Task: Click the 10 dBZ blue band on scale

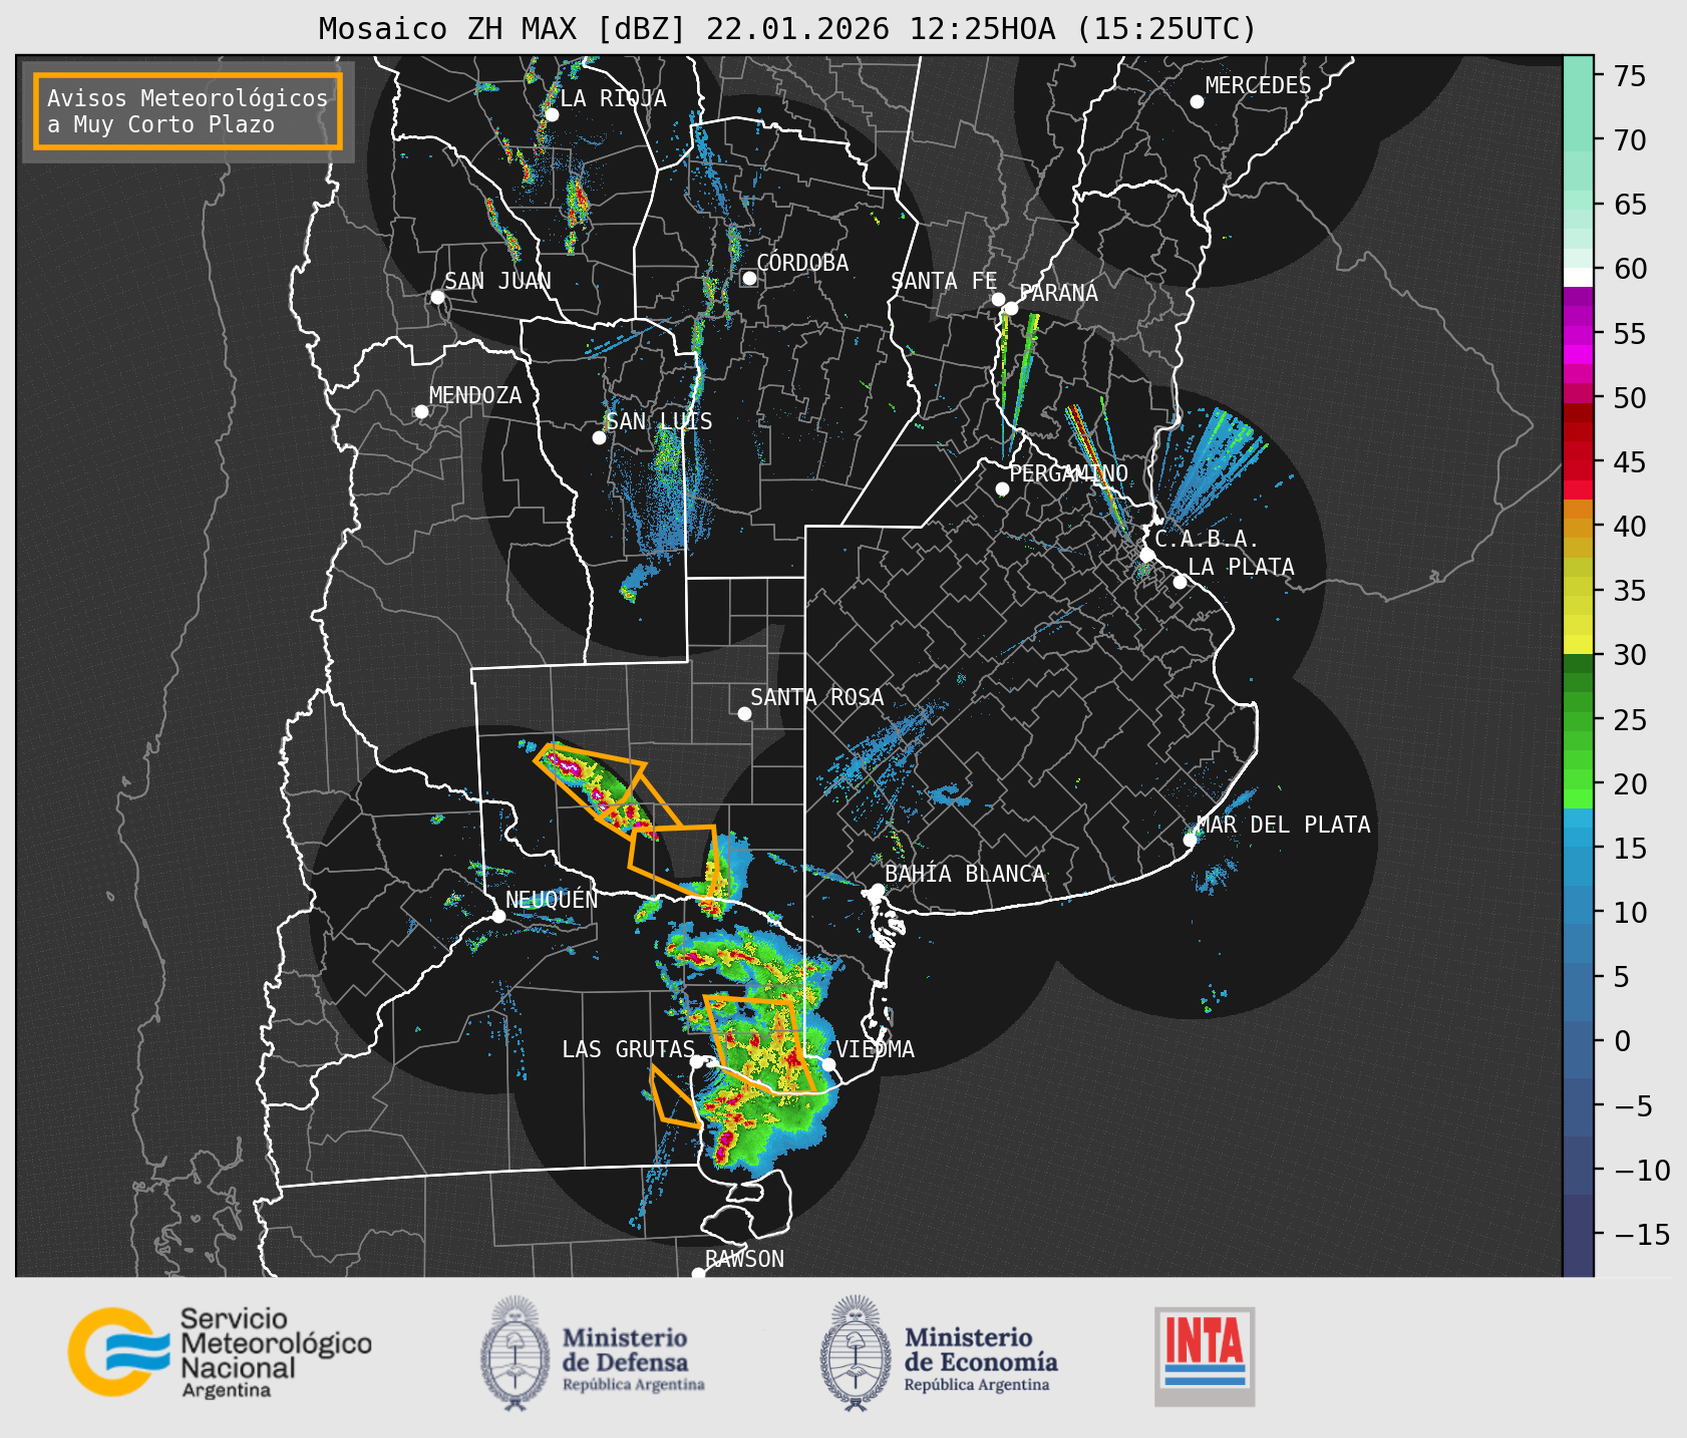Action: point(1577,912)
